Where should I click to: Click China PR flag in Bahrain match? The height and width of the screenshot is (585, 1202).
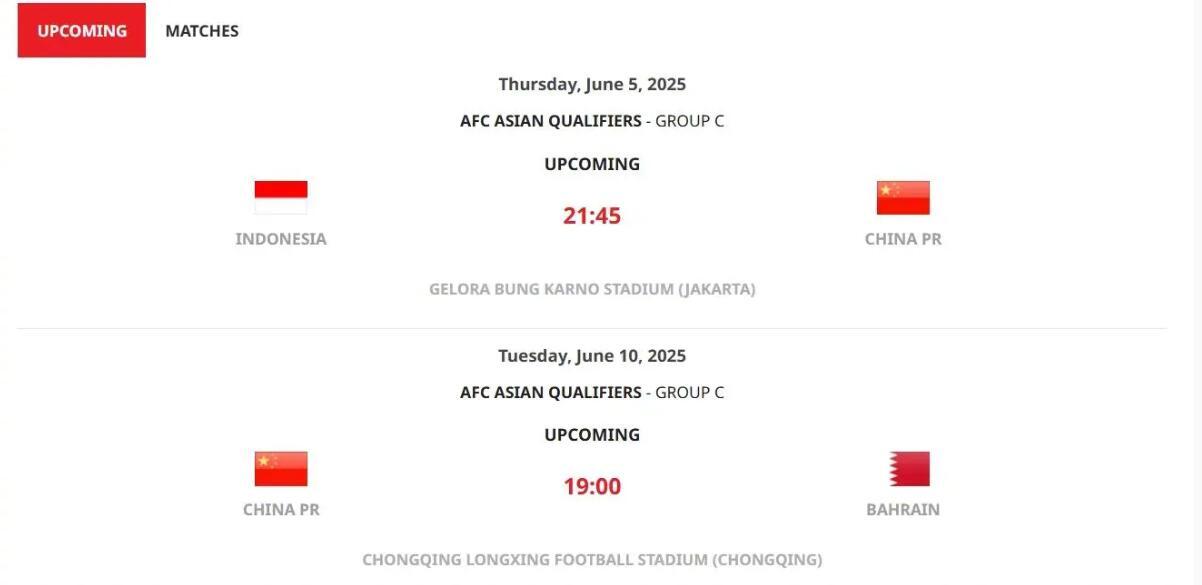tap(281, 469)
